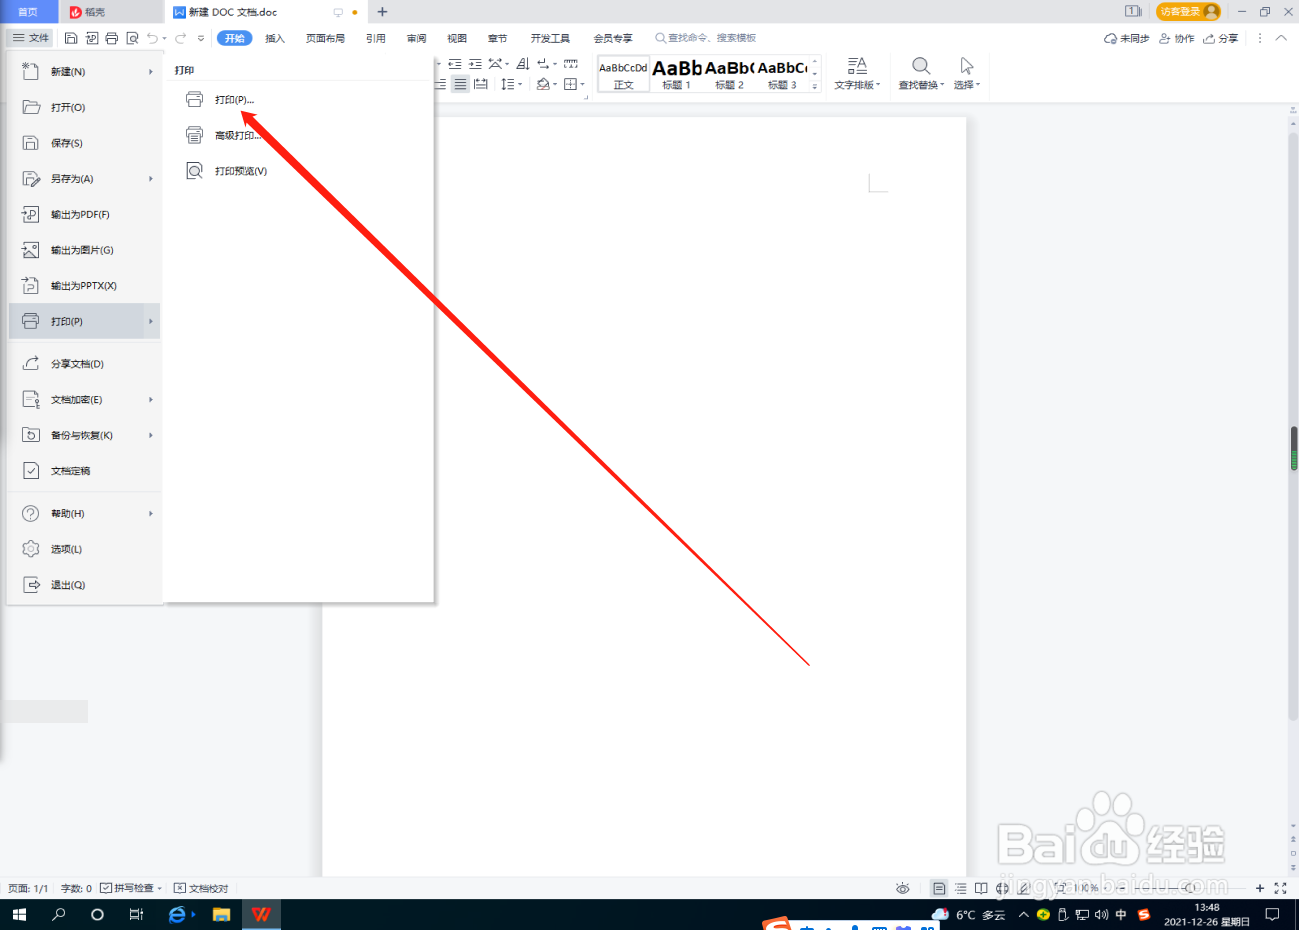Switch to reading layout view icon
The height and width of the screenshot is (930, 1299).
(x=981, y=888)
